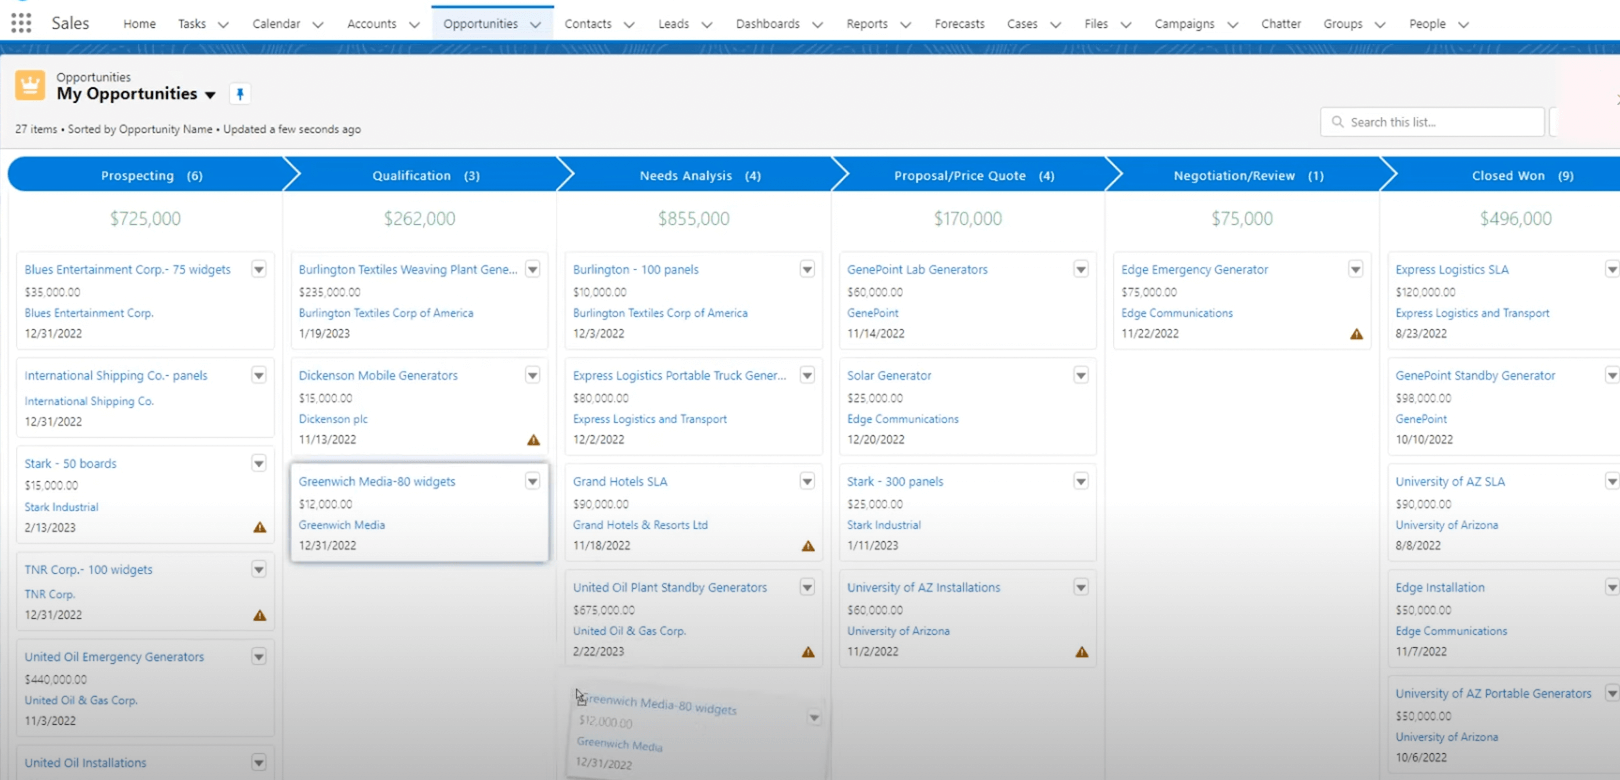Switch to the Campaigns tab
The height and width of the screenshot is (780, 1620).
(1184, 24)
